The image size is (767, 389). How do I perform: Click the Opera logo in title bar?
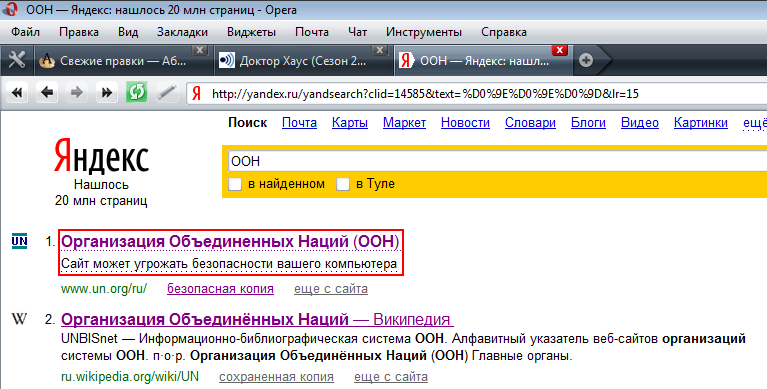(10, 9)
